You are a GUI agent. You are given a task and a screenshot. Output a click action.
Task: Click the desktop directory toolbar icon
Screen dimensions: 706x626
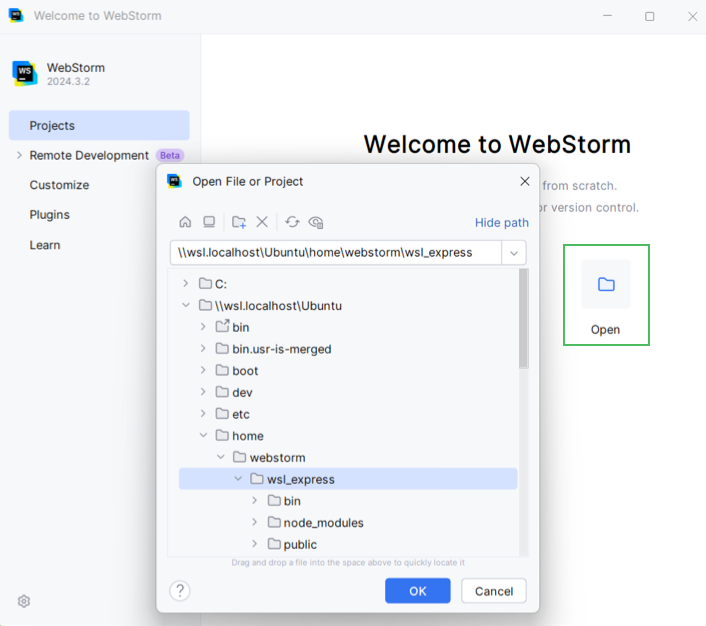coord(209,222)
